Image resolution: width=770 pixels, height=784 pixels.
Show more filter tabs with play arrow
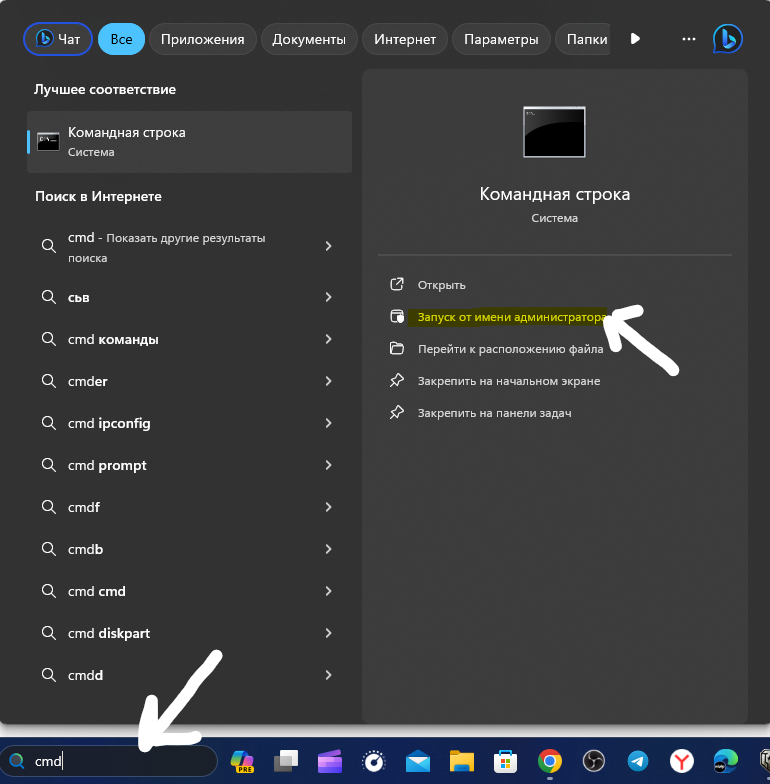[635, 39]
